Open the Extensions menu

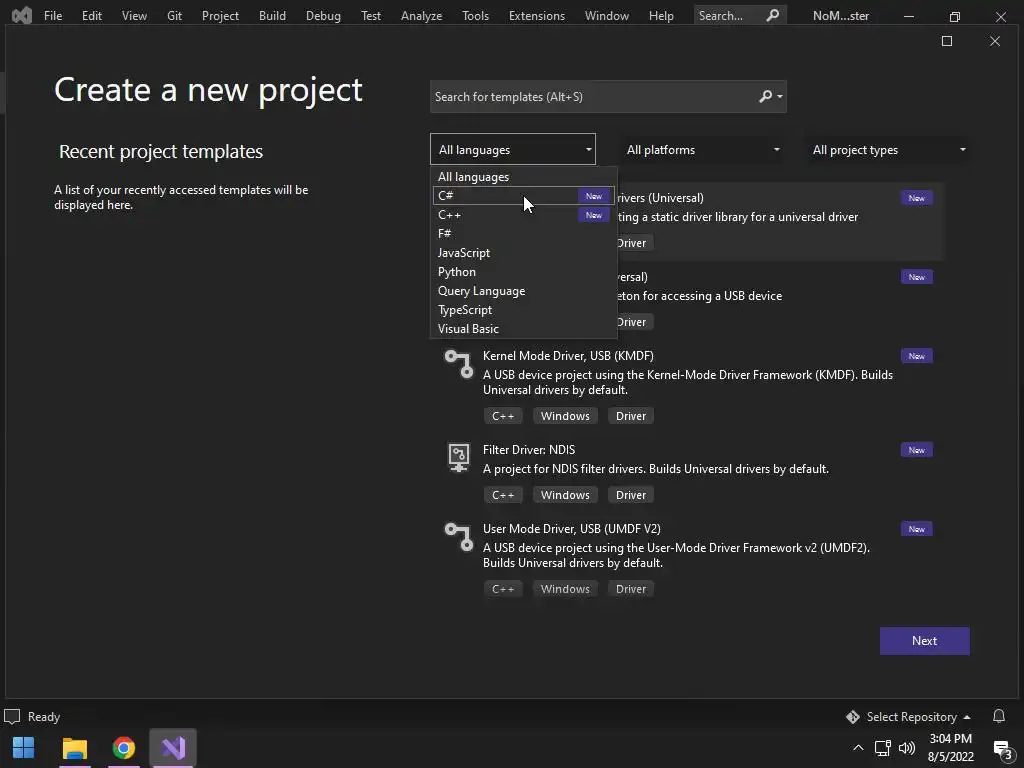537,16
